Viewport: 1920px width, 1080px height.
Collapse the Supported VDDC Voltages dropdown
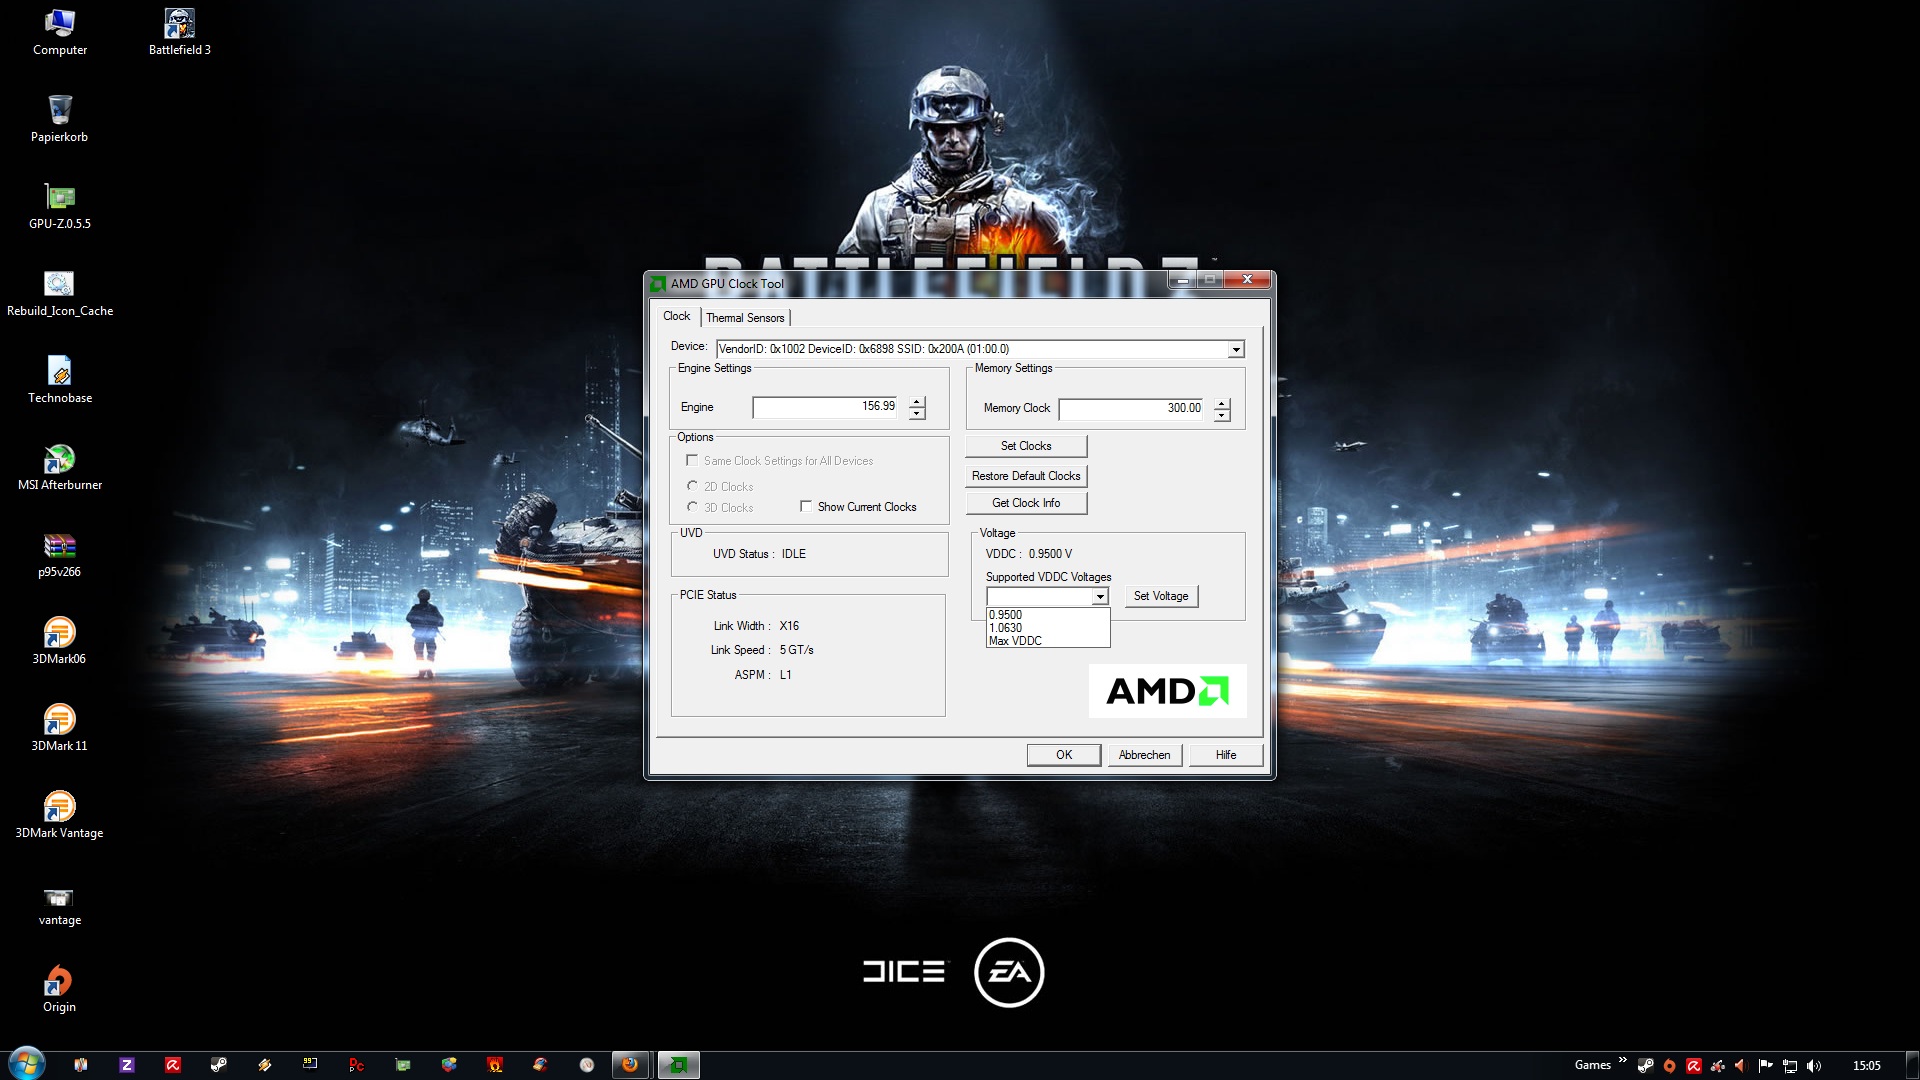(1100, 596)
